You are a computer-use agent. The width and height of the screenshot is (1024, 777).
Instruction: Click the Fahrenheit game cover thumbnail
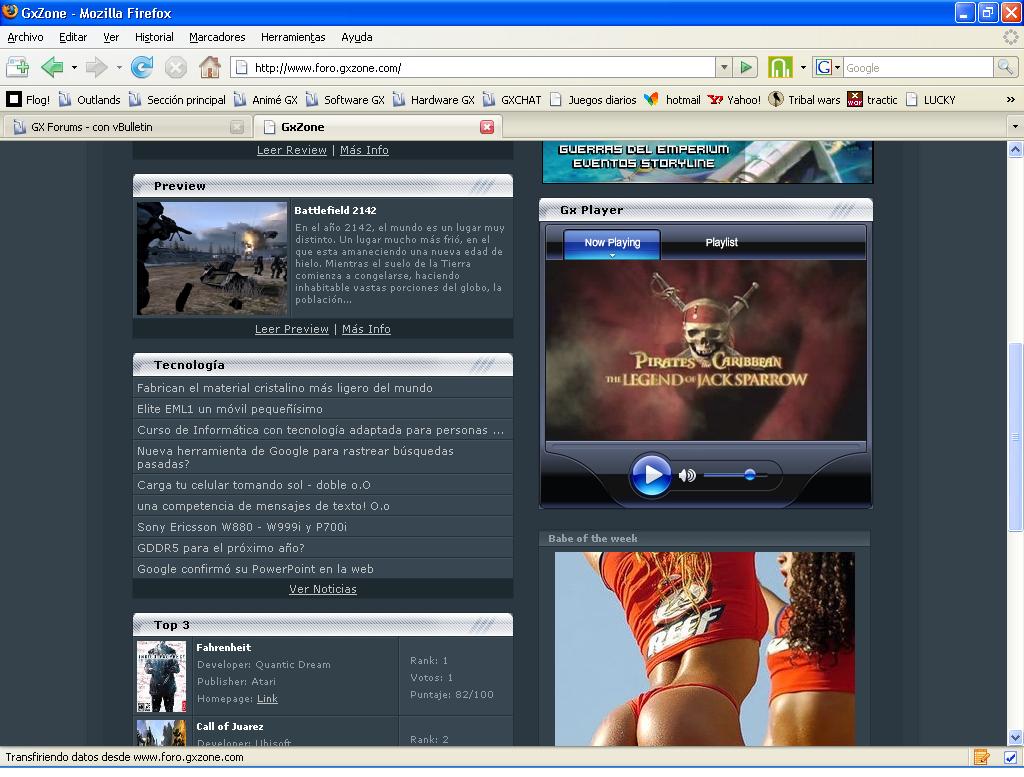(x=161, y=676)
